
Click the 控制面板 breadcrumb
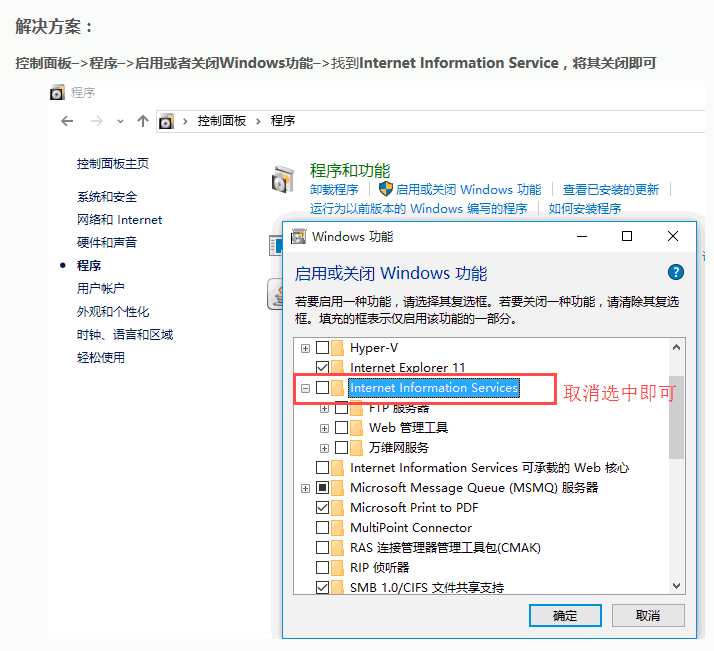click(x=222, y=121)
